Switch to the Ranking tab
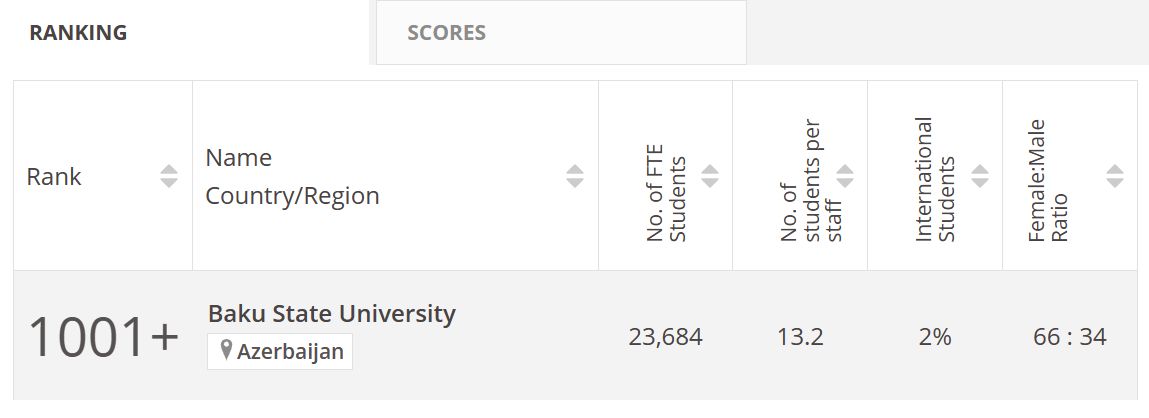The height and width of the screenshot is (418, 1149). [78, 33]
